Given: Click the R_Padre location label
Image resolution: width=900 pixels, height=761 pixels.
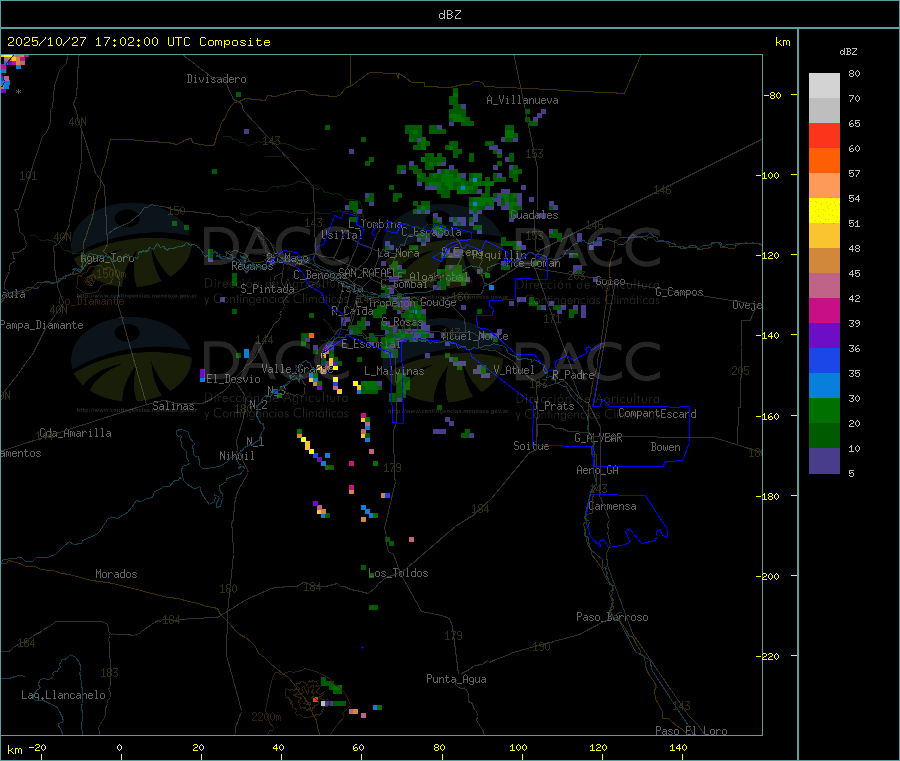Looking at the screenshot, I should (573, 375).
